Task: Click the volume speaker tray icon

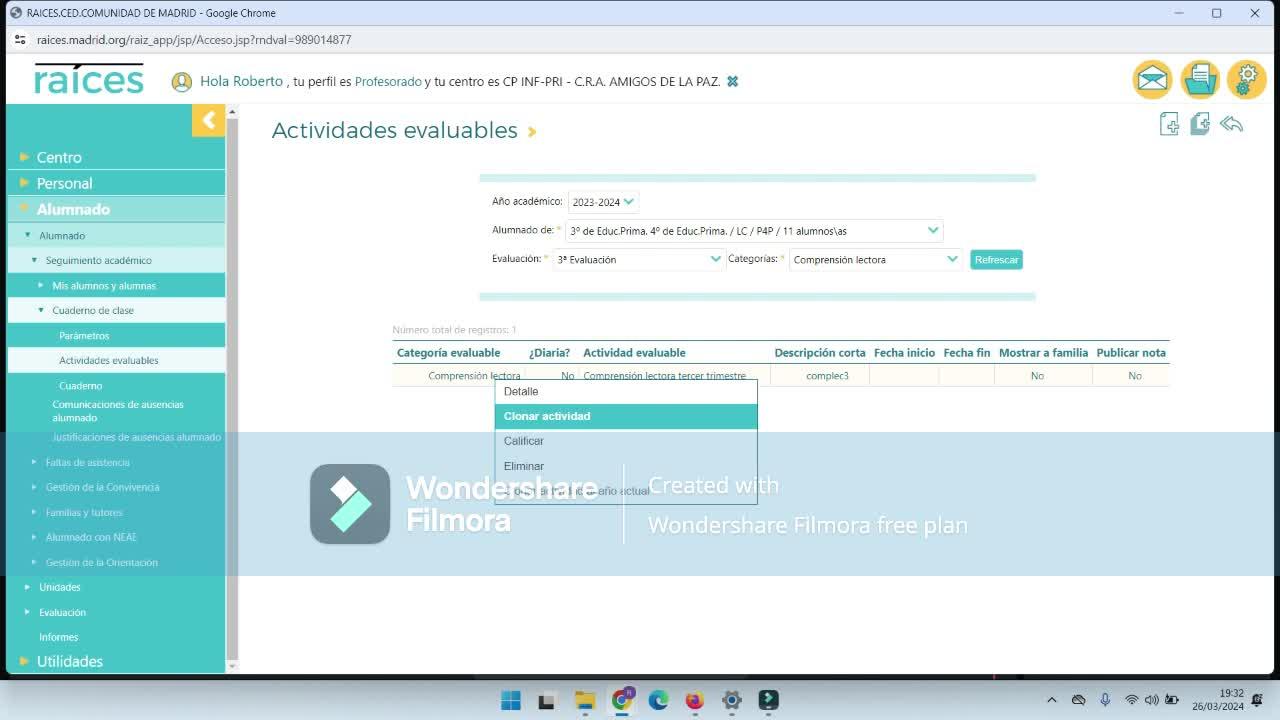Action: tap(1151, 700)
